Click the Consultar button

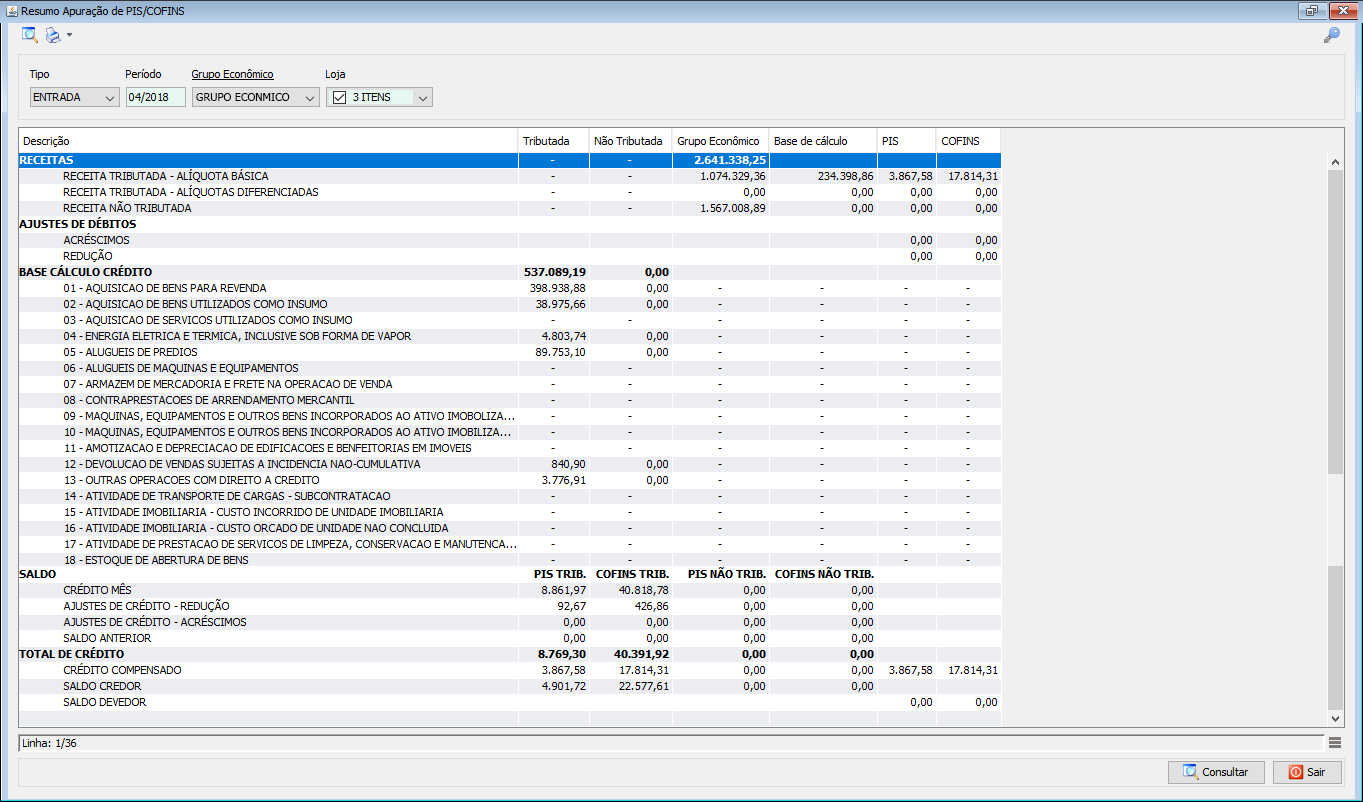(x=1216, y=772)
